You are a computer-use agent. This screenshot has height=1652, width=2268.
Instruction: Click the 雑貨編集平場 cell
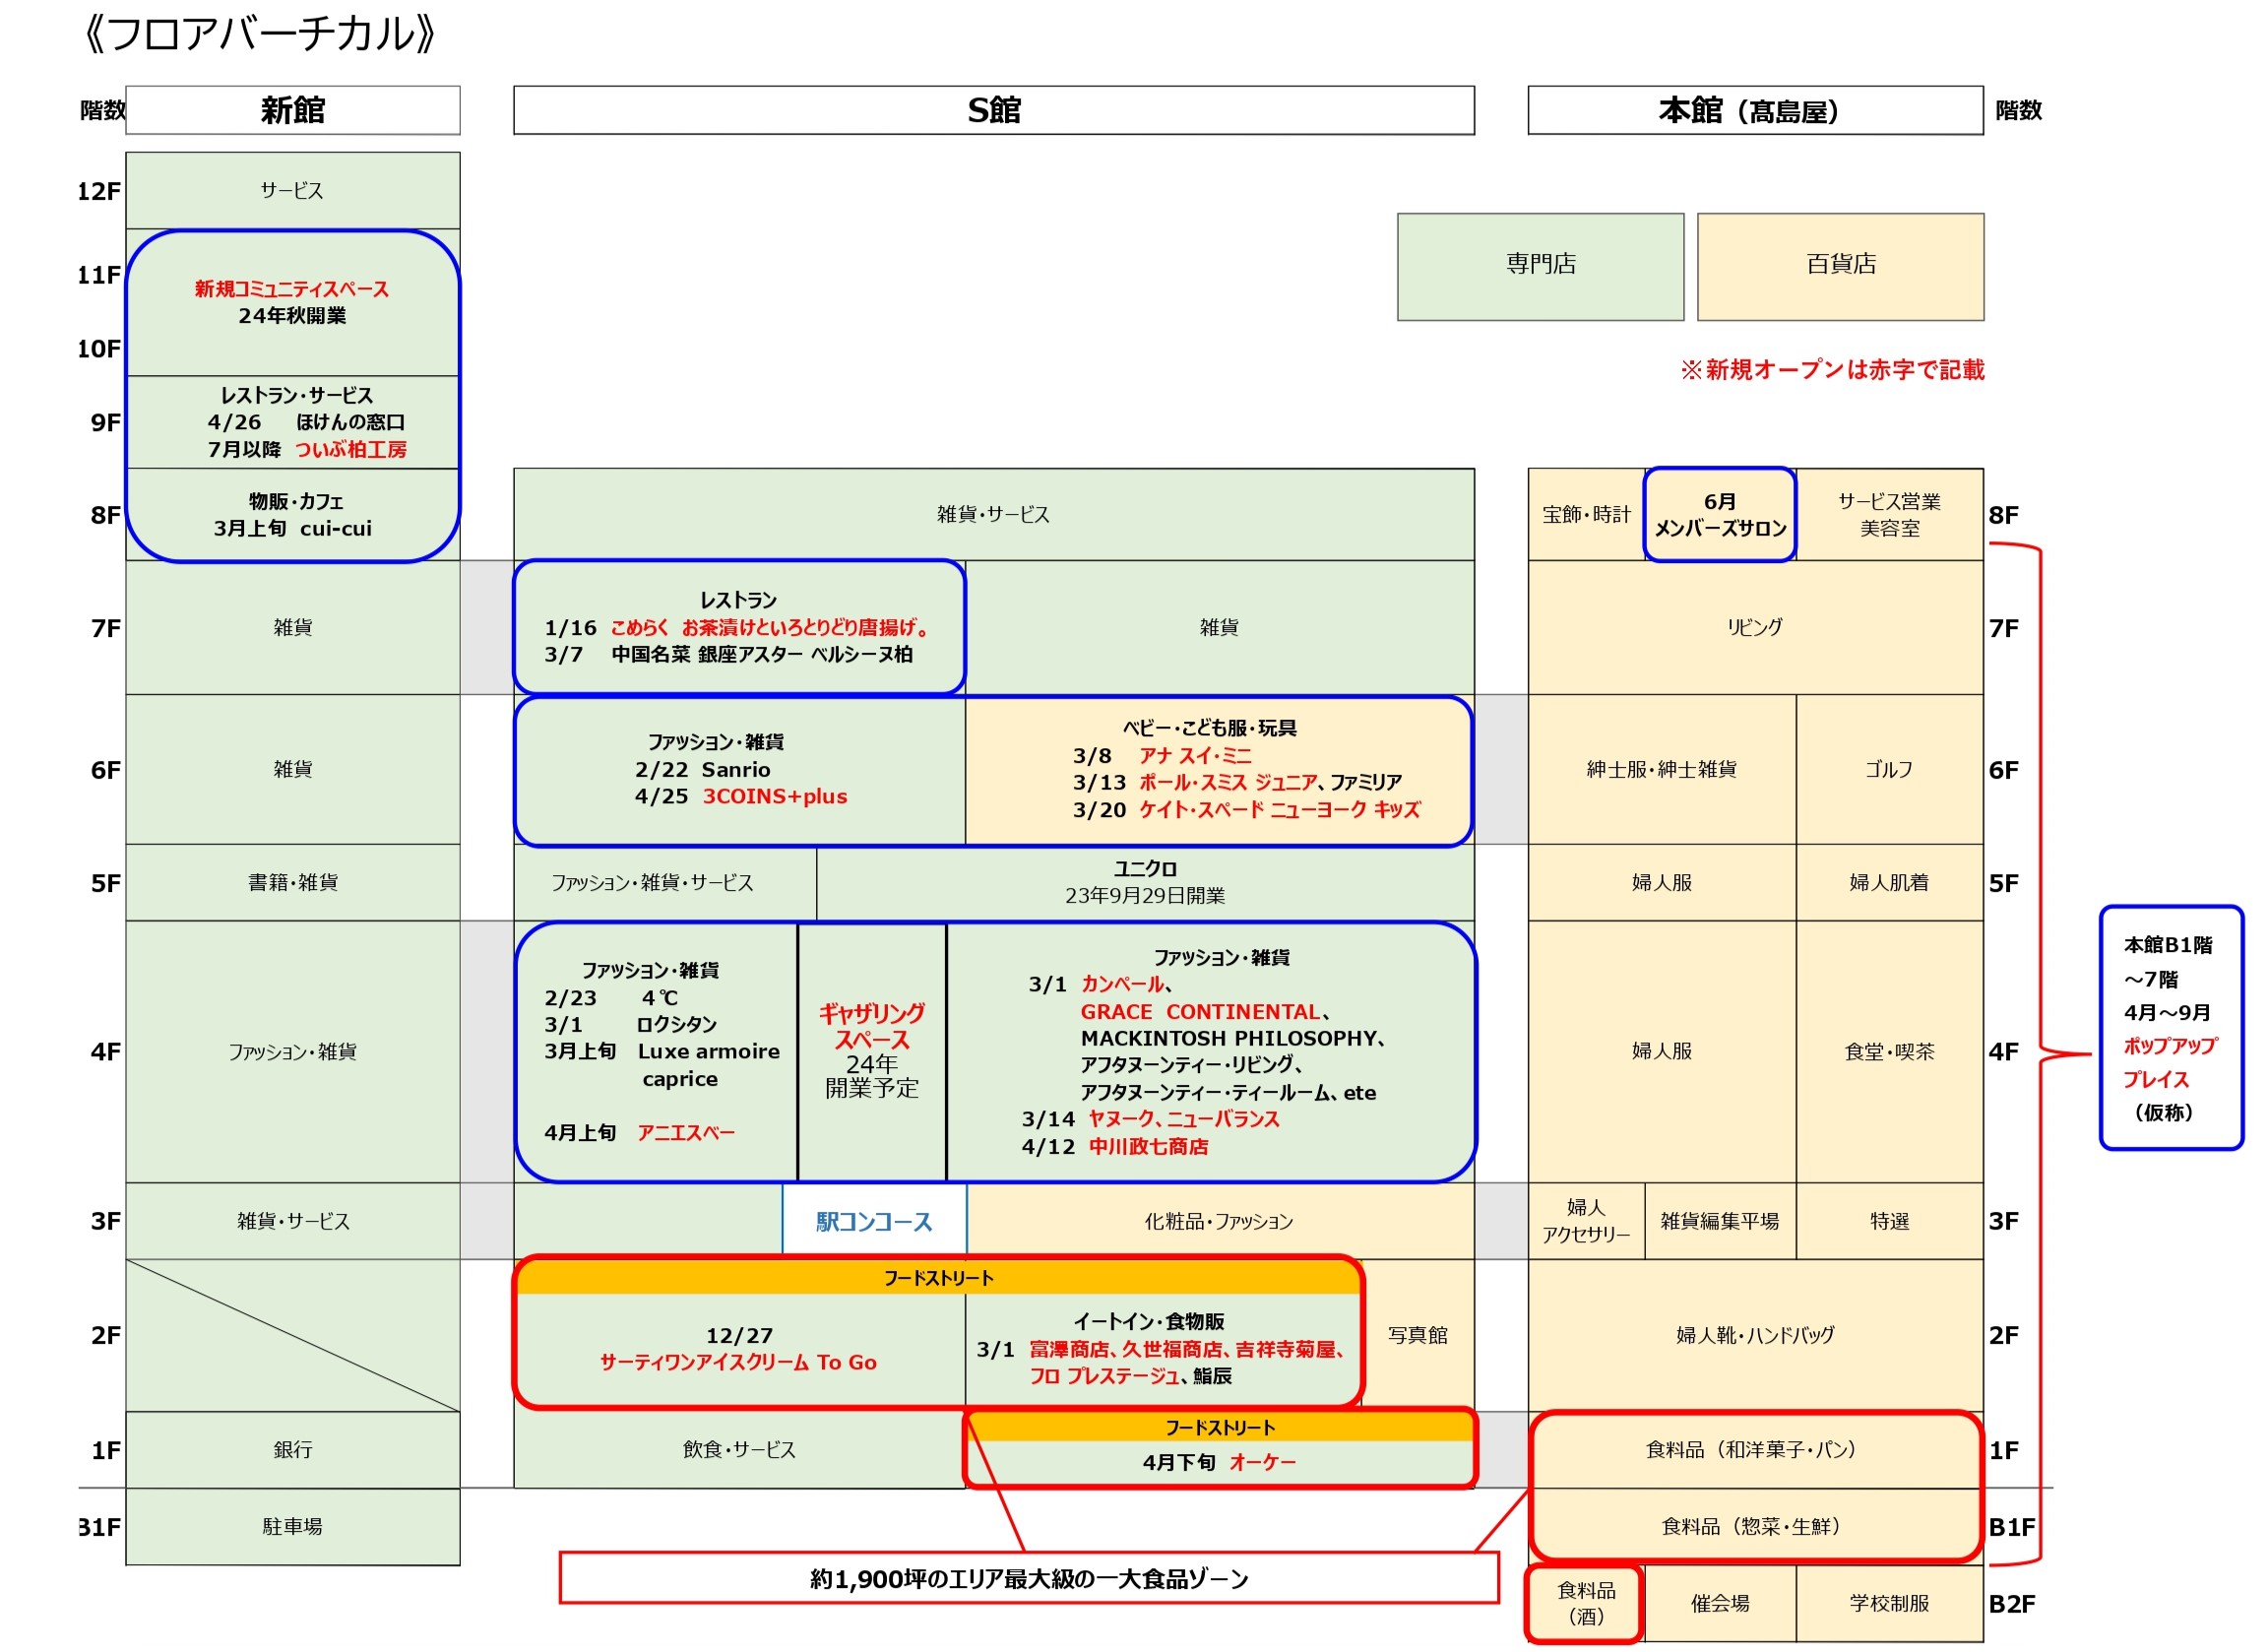click(1721, 1222)
